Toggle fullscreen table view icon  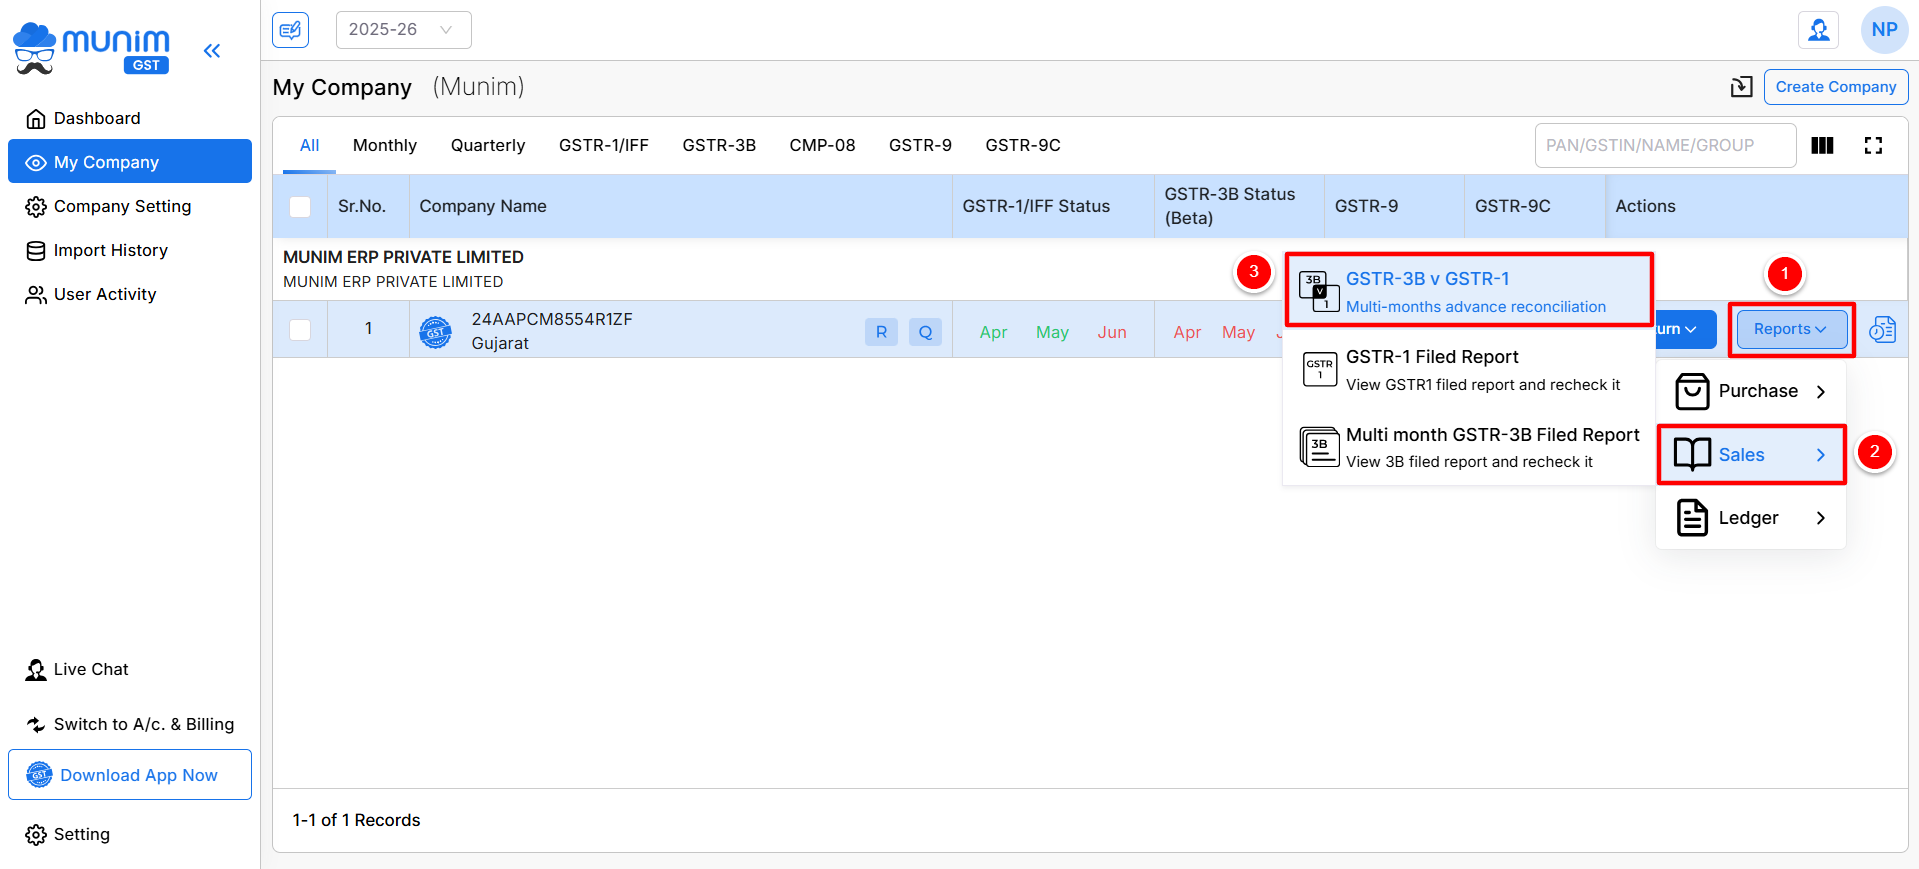pyautogui.click(x=1873, y=146)
